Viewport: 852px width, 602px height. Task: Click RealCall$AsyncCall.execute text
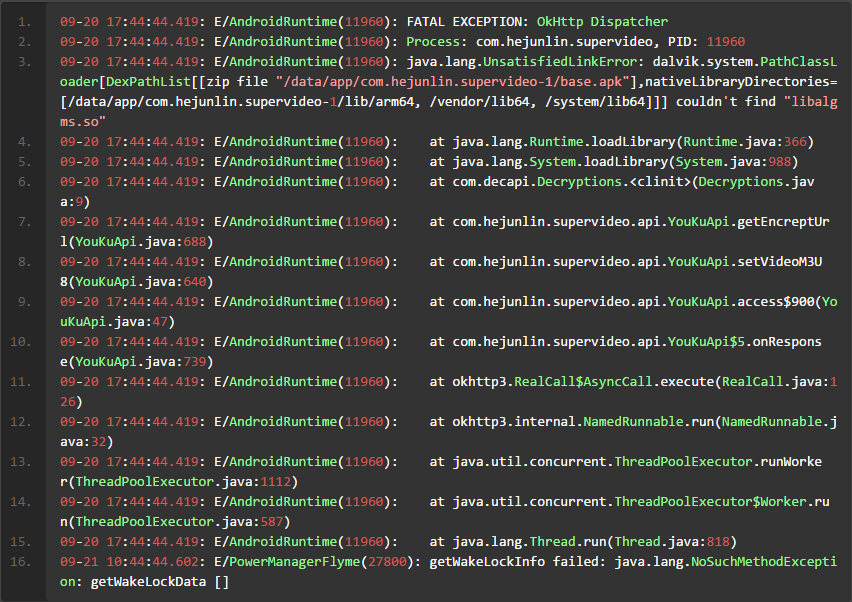613,381
